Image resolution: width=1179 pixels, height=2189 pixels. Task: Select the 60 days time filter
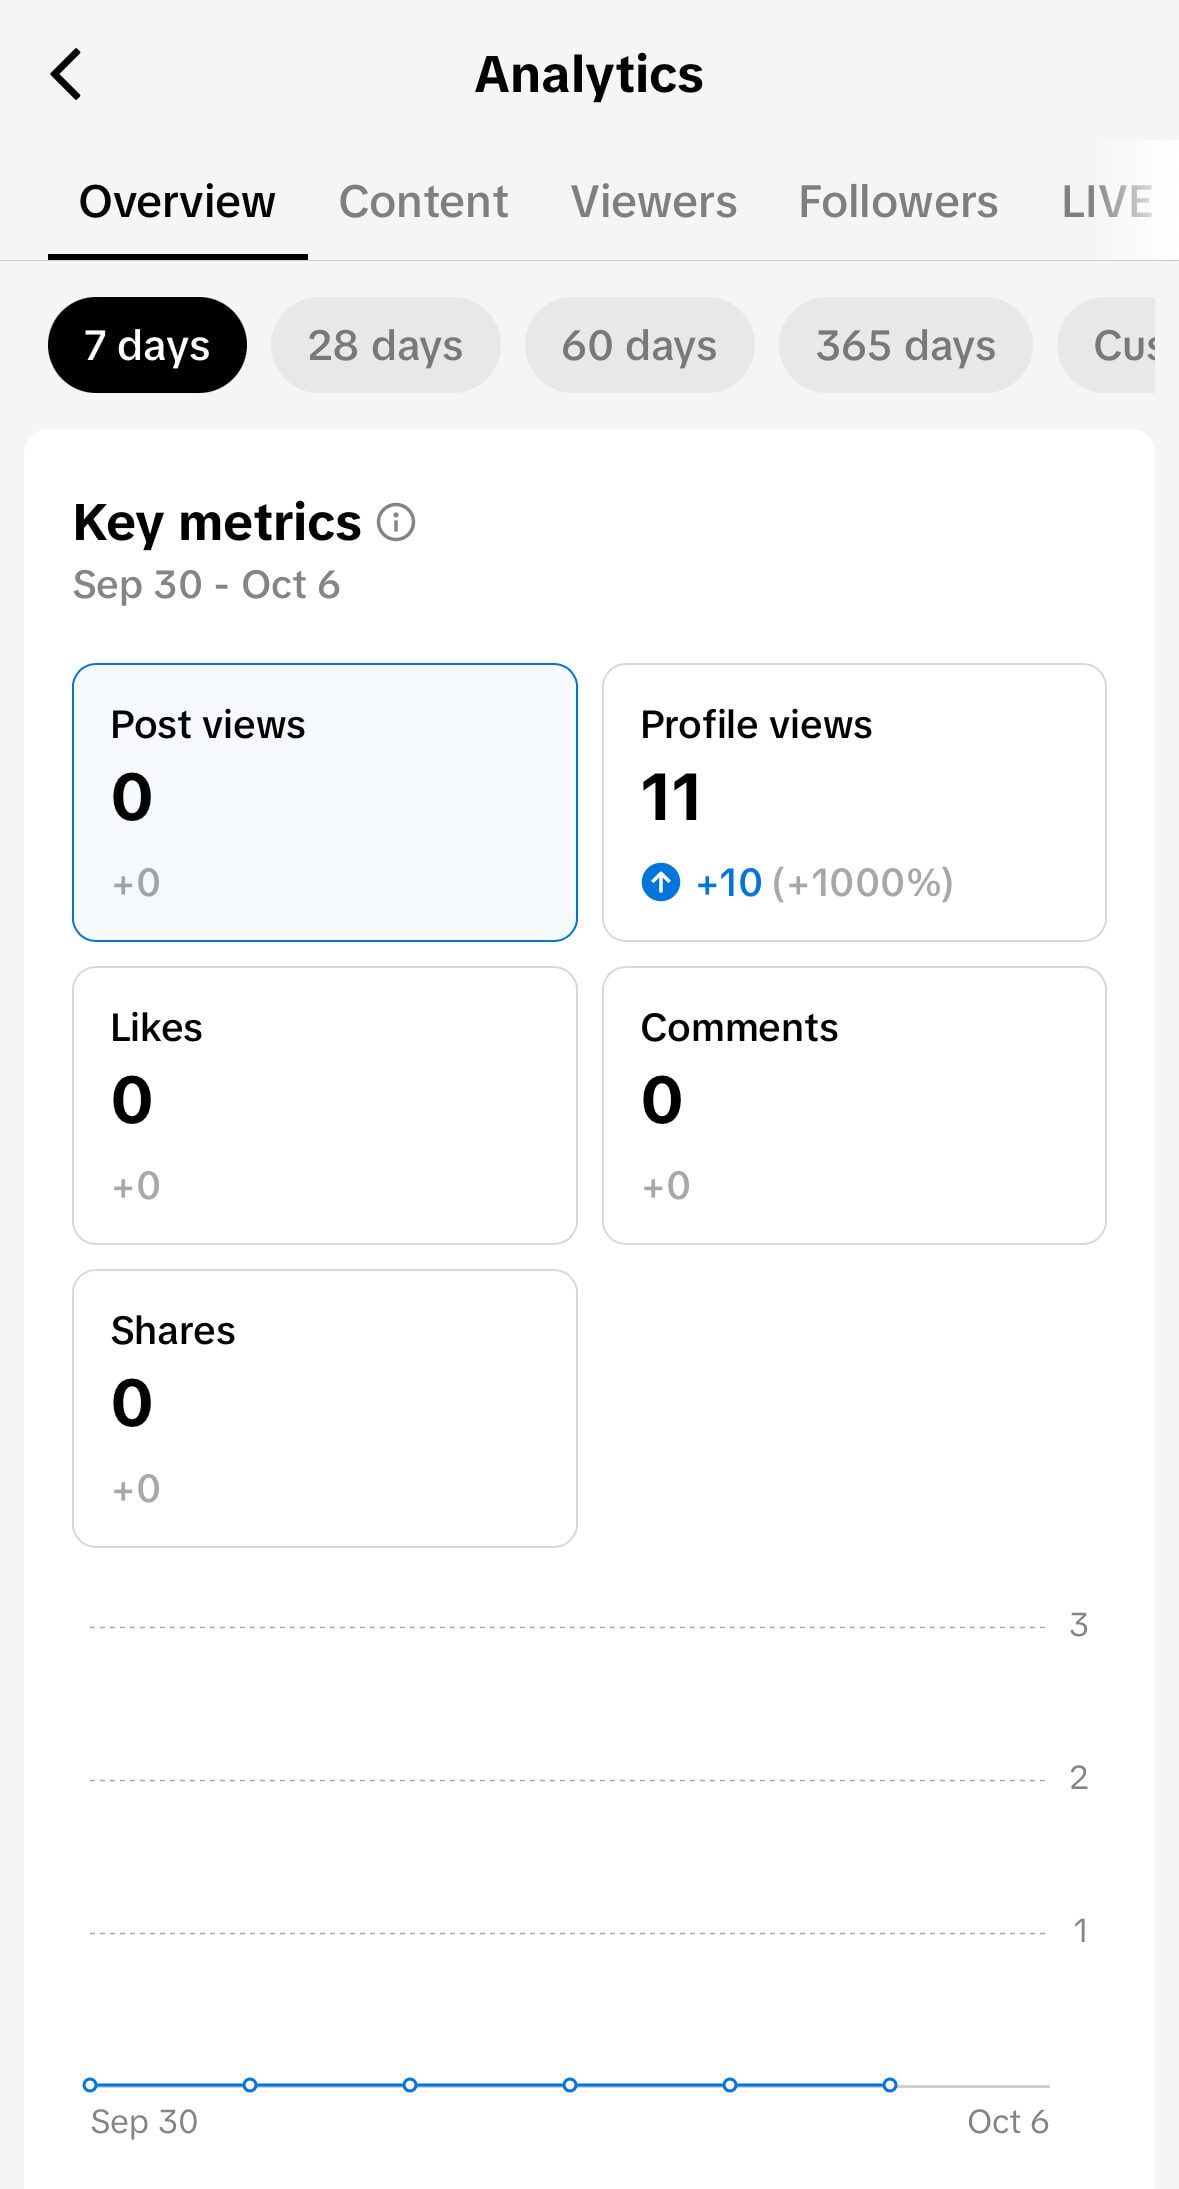pos(639,345)
